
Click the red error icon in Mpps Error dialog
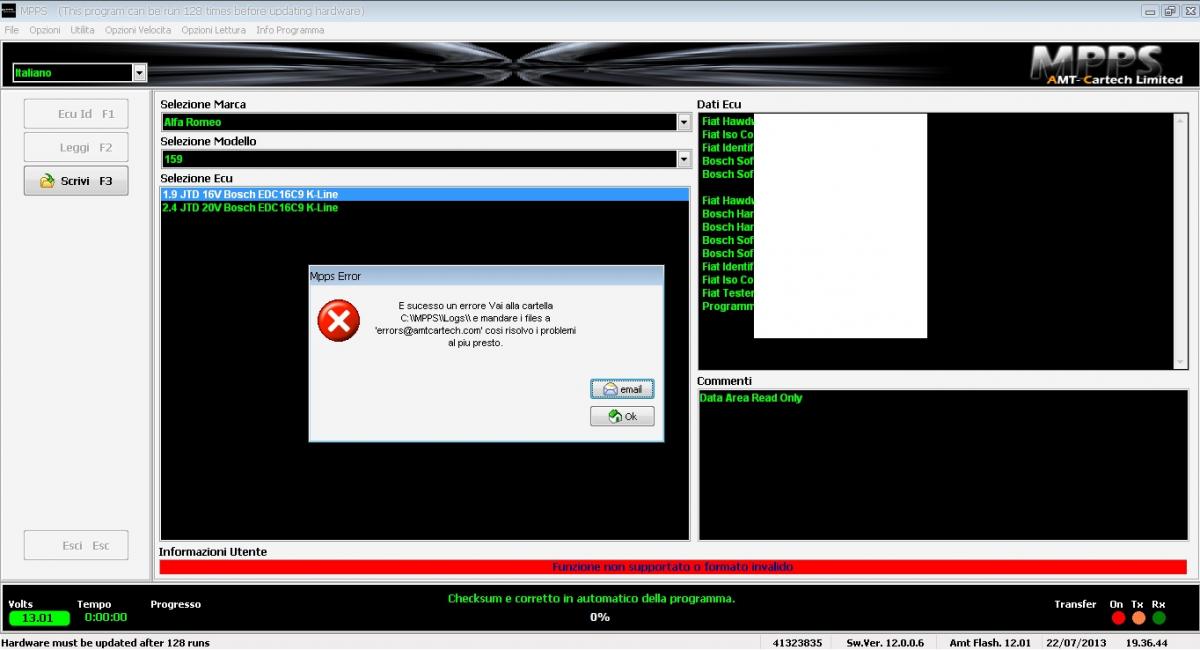coord(338,321)
